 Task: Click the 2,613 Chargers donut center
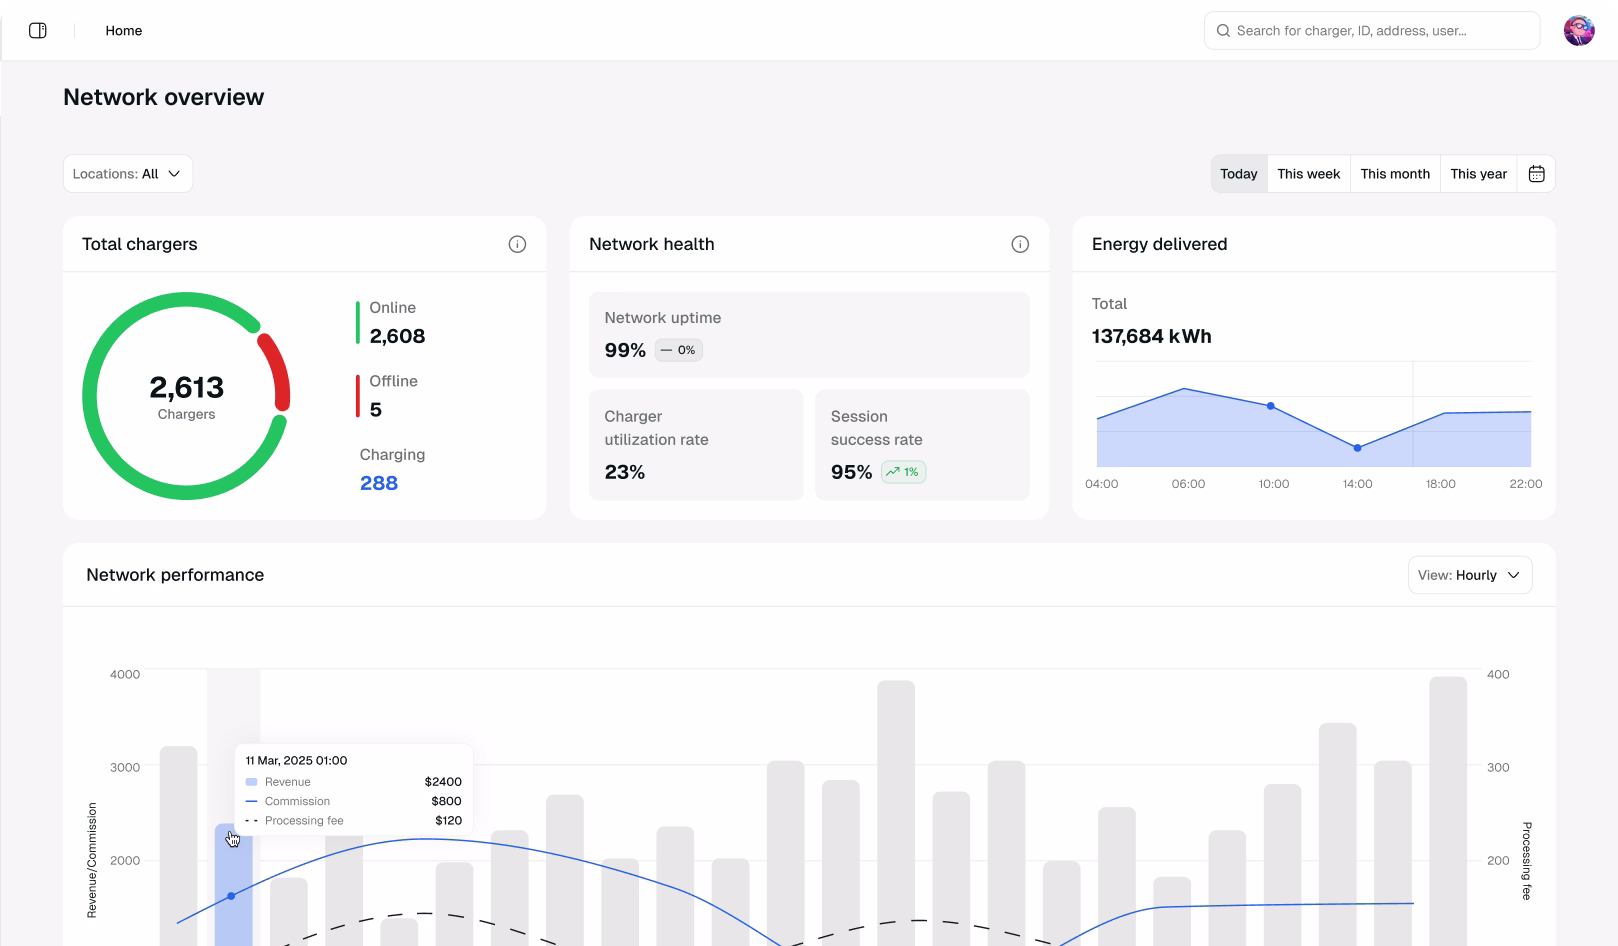click(x=186, y=396)
